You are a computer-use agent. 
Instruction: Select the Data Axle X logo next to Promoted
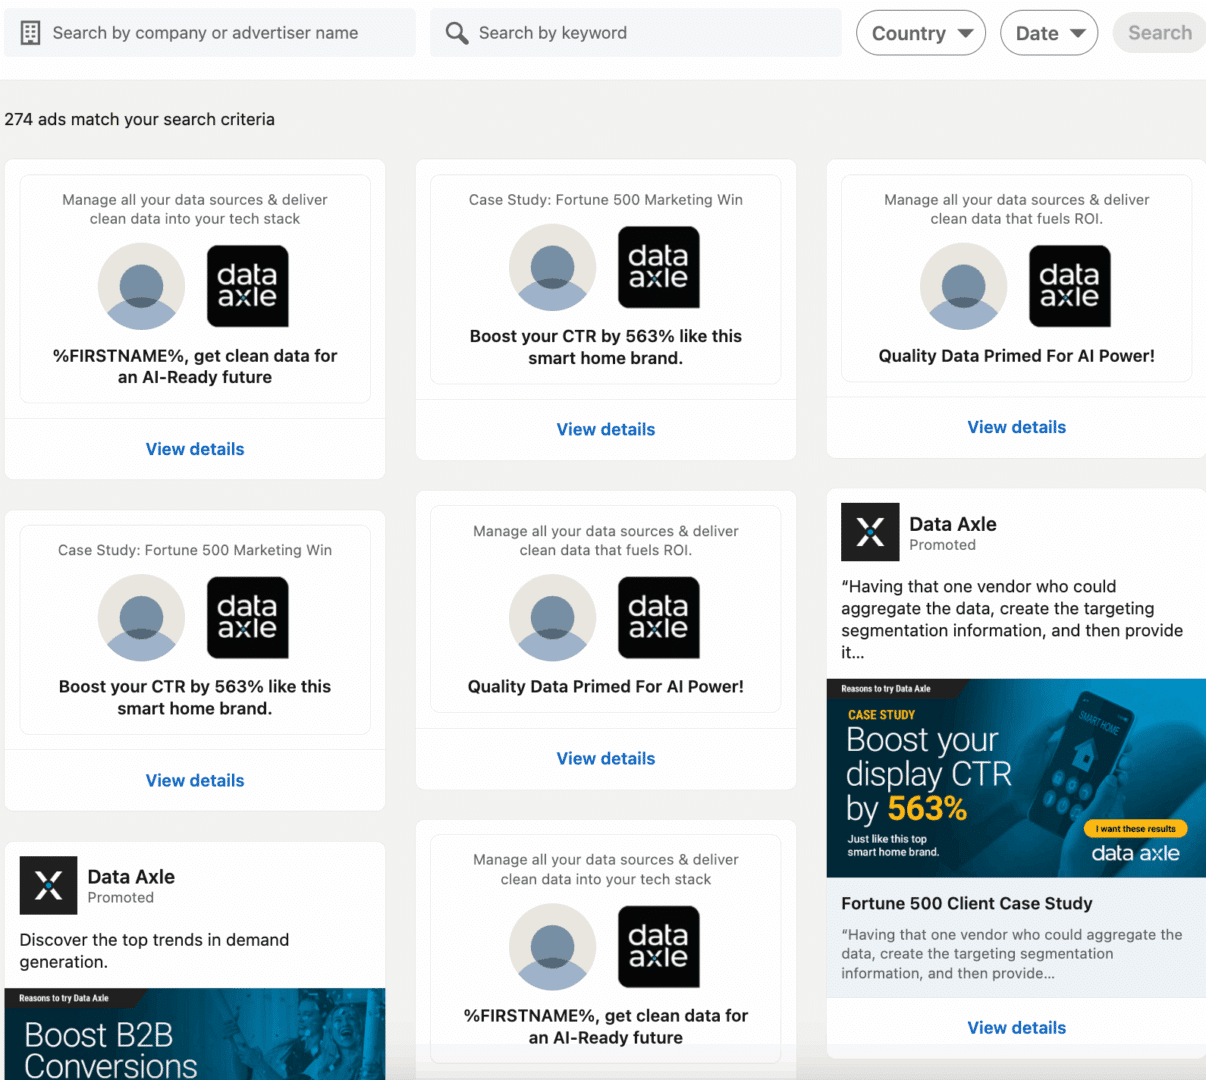click(x=870, y=532)
